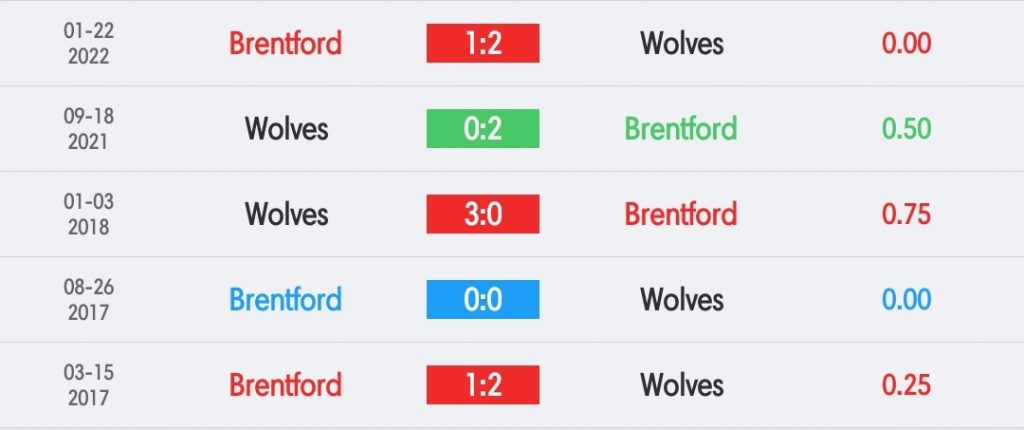
Task: Click Brentford in the 03-15 2017 match
Action: (285, 385)
